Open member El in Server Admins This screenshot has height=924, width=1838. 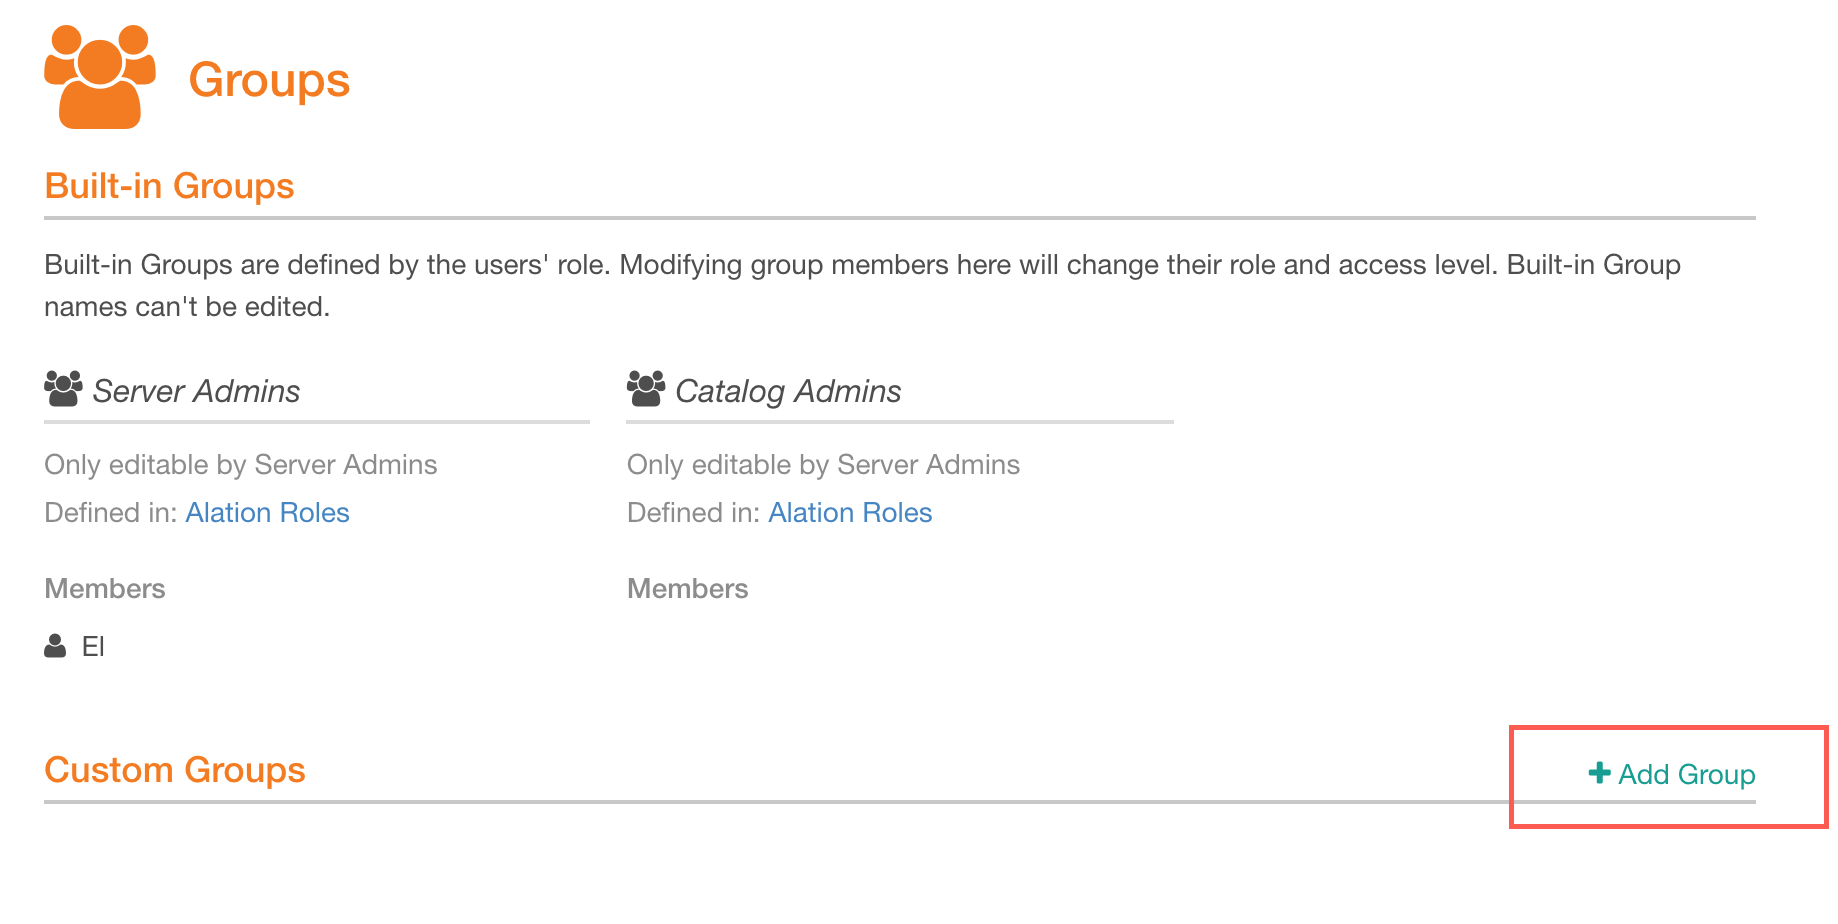pos(93,647)
